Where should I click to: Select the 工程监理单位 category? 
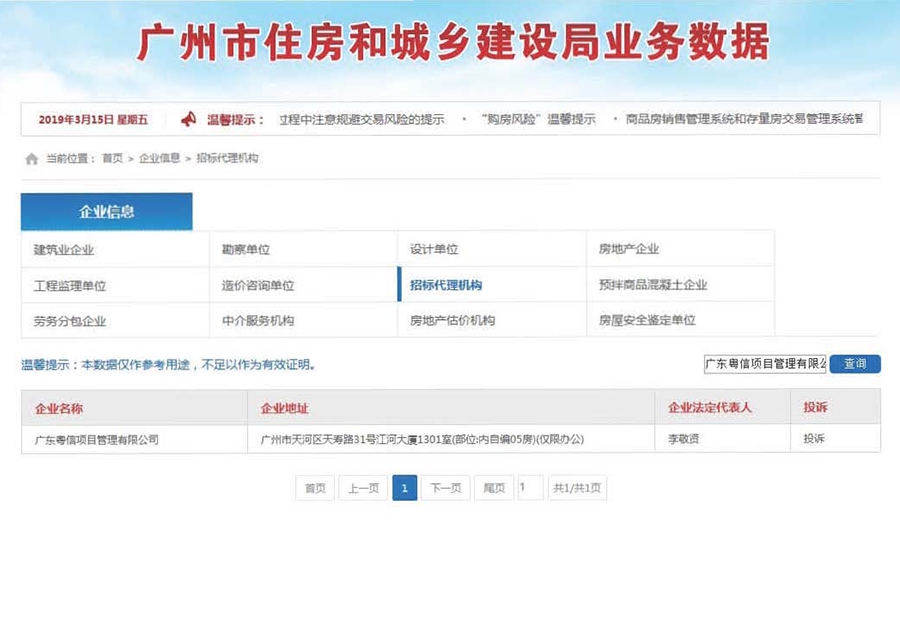point(70,285)
